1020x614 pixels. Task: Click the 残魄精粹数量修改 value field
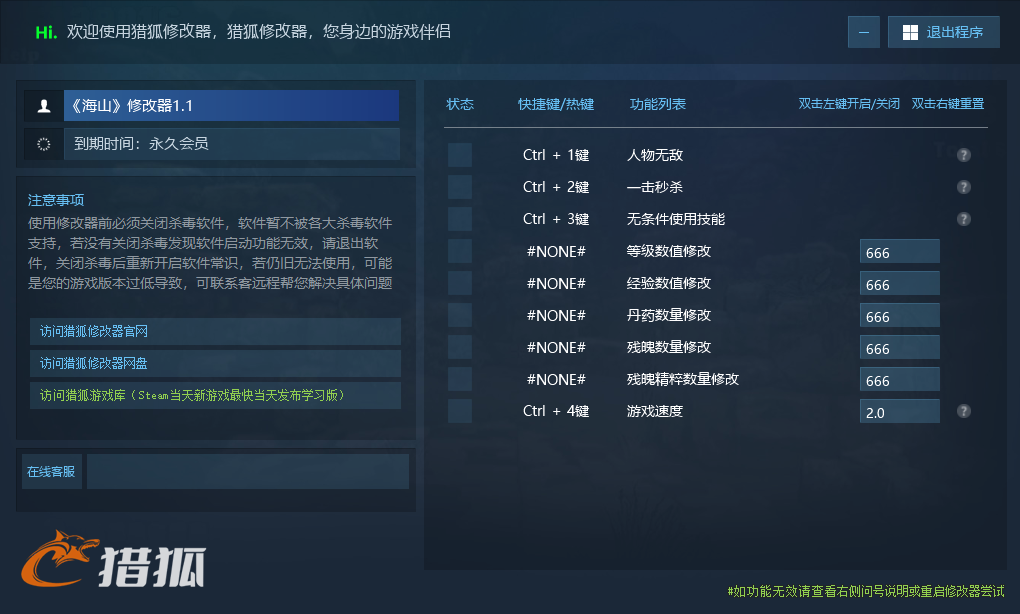(x=900, y=379)
